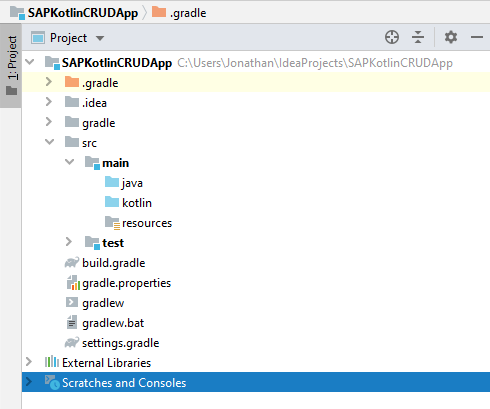Screen dimensions: 490x409
Task: Click the gradle.properties file icon
Action: [73, 283]
